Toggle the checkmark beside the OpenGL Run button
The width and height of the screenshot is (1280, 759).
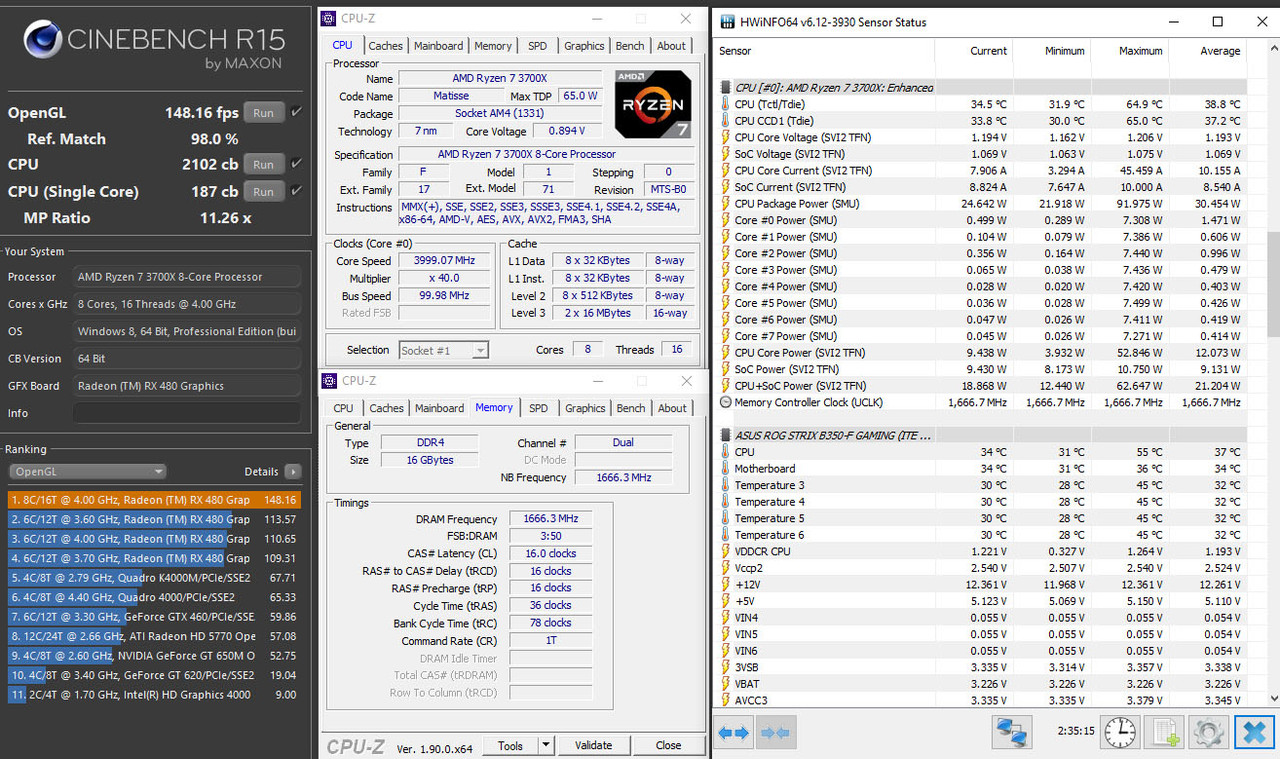295,112
